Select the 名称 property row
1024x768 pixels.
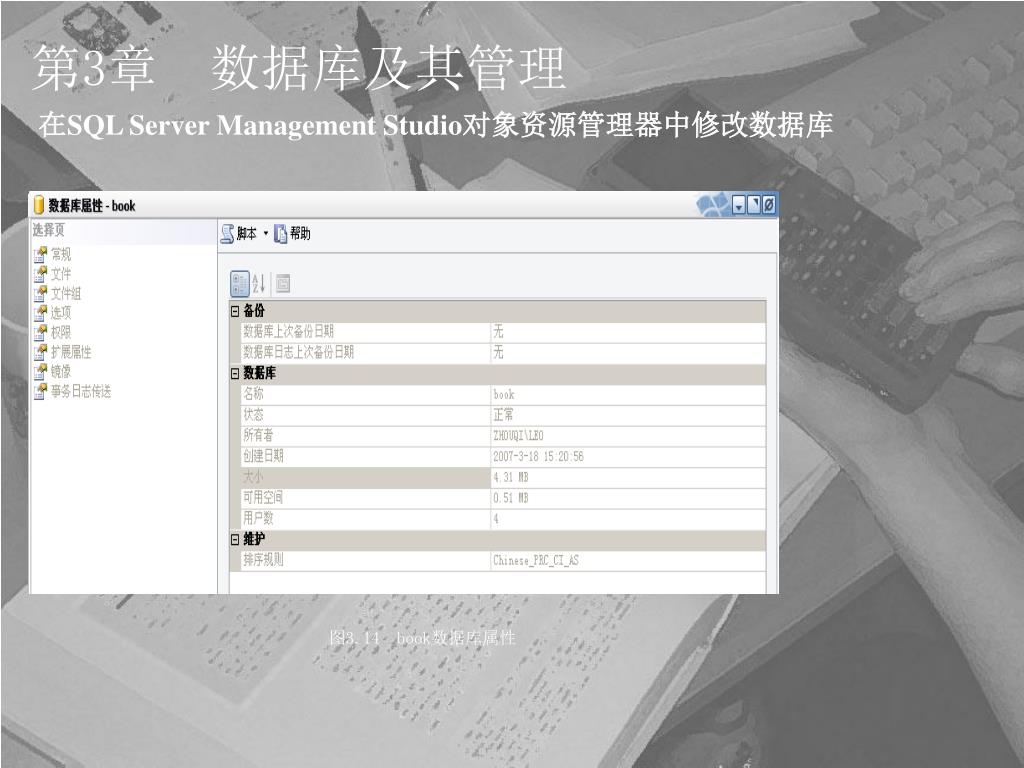[x=503, y=394]
